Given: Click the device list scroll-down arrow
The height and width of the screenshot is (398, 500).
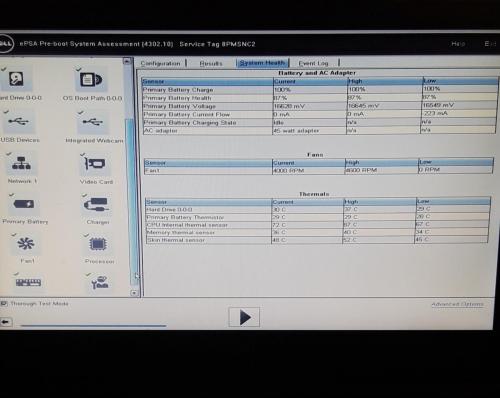Looking at the screenshot, I should coord(134,293).
